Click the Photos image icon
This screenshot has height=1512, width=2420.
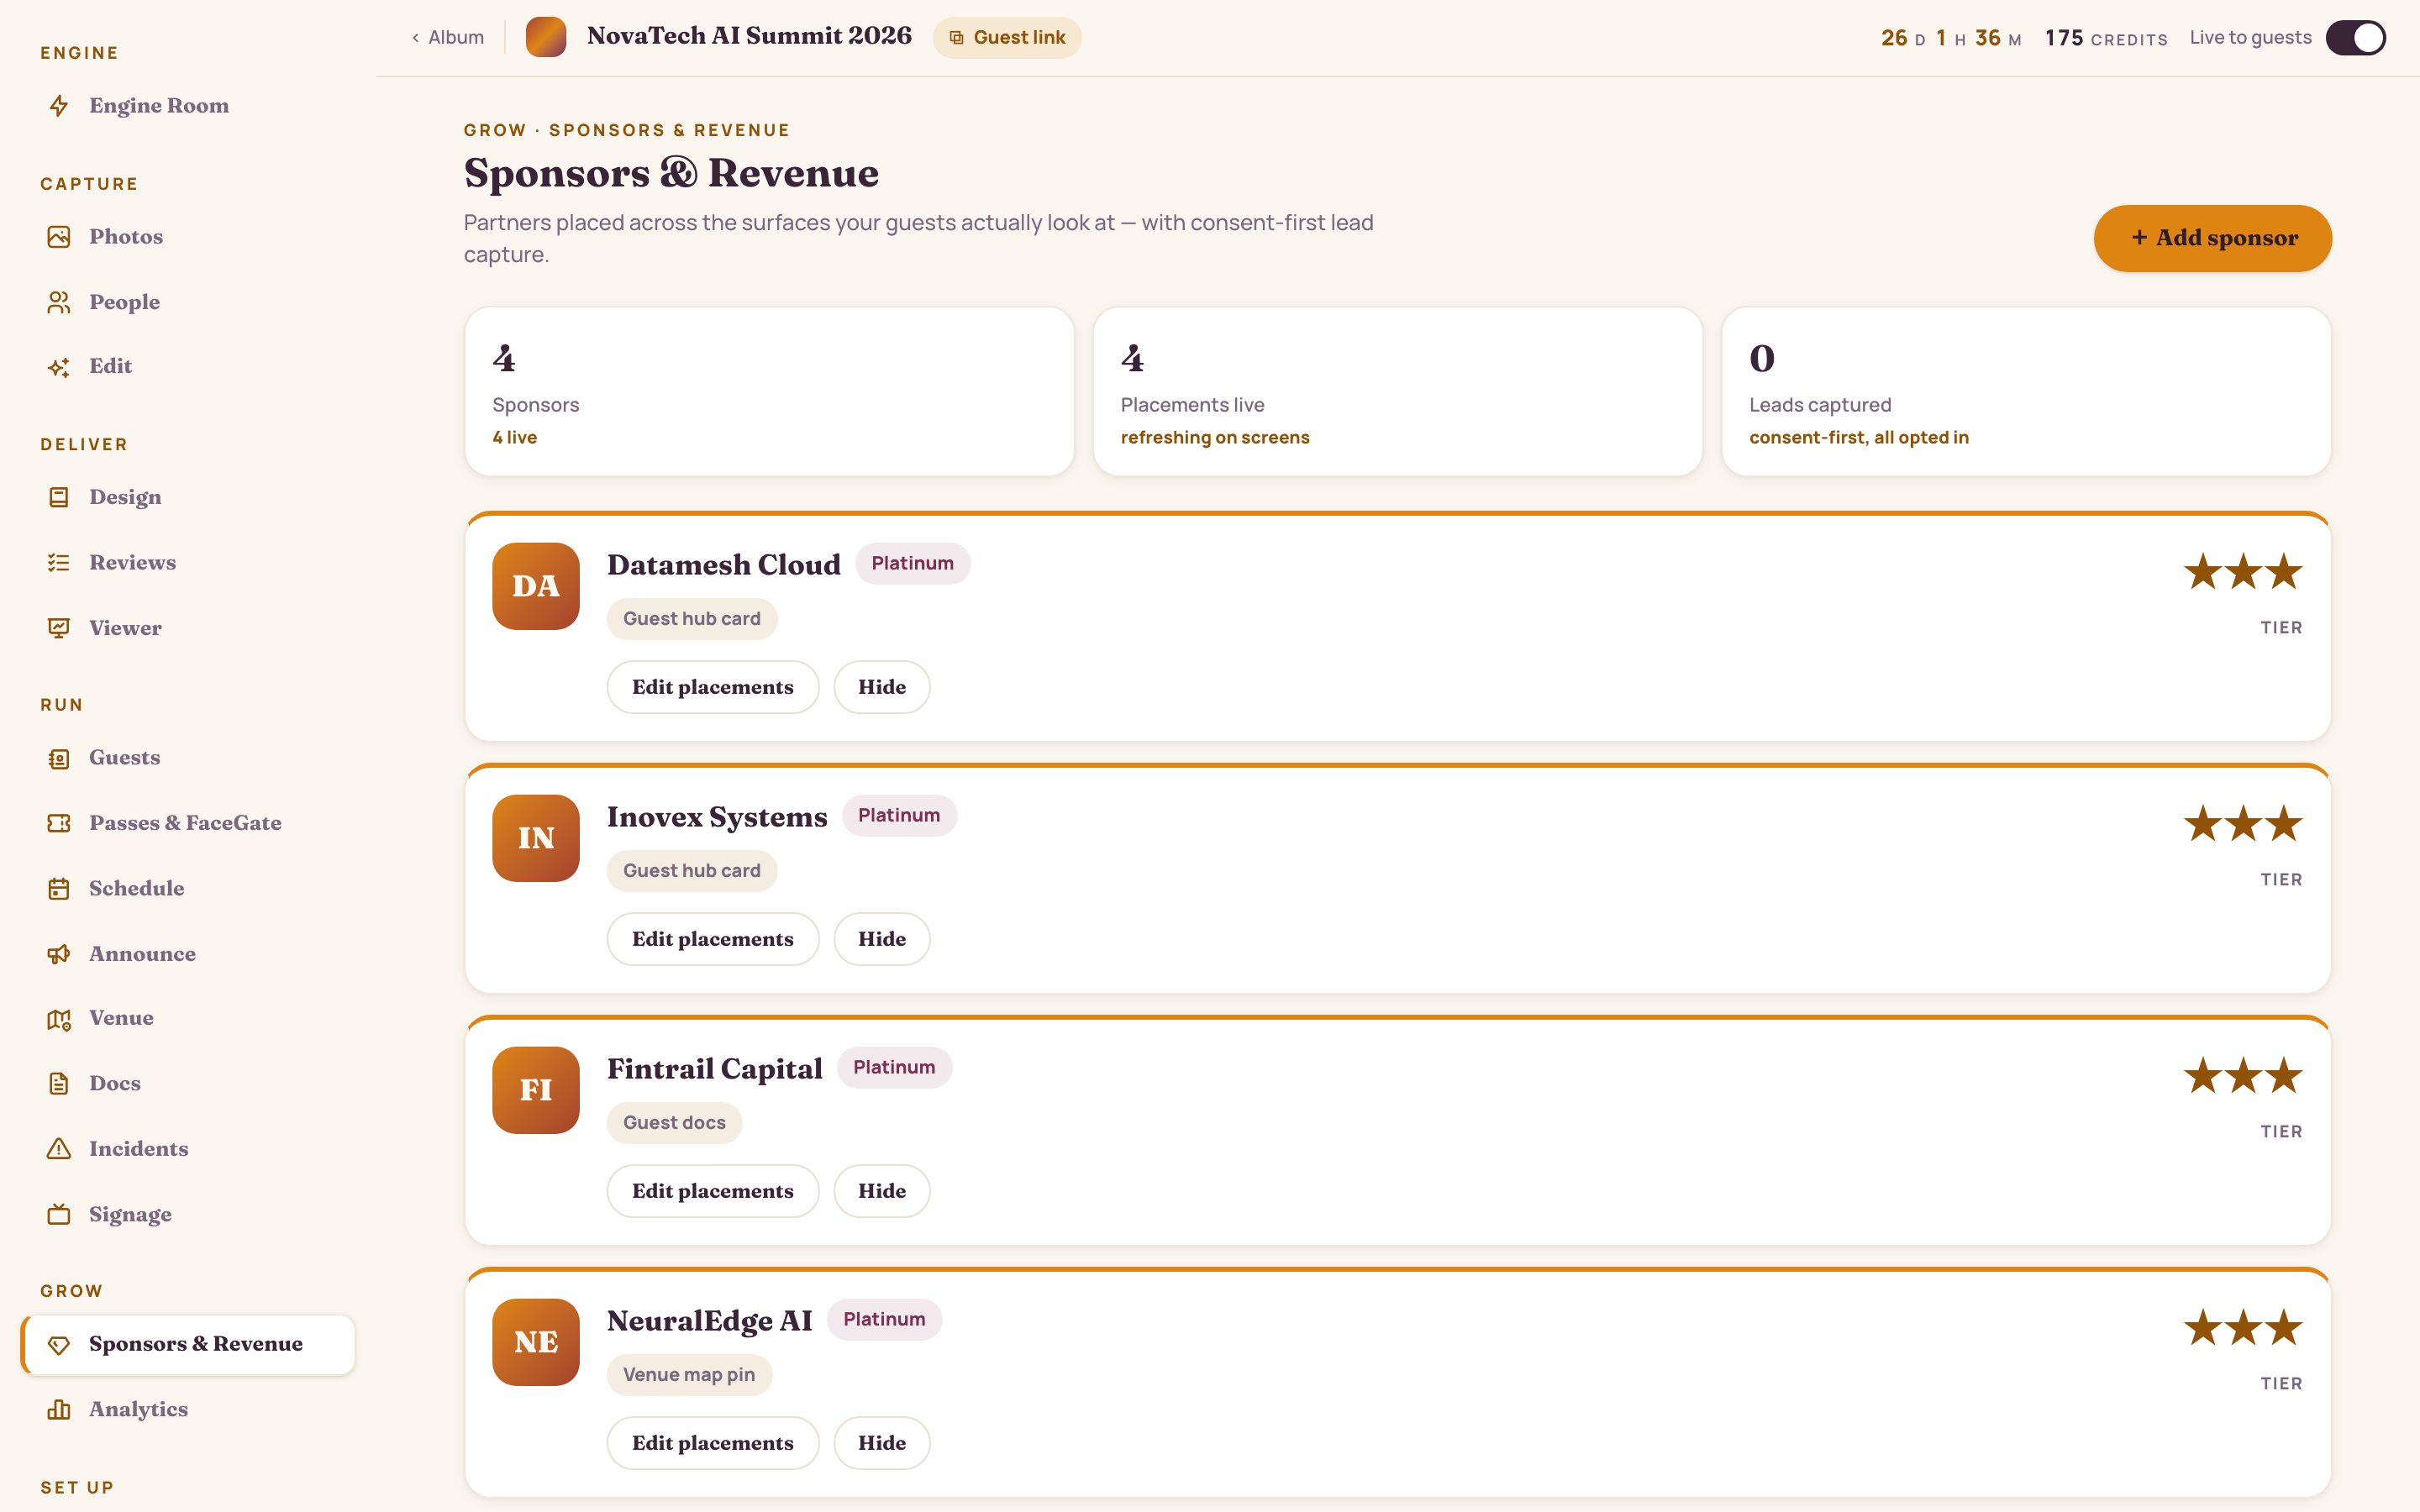(x=59, y=237)
